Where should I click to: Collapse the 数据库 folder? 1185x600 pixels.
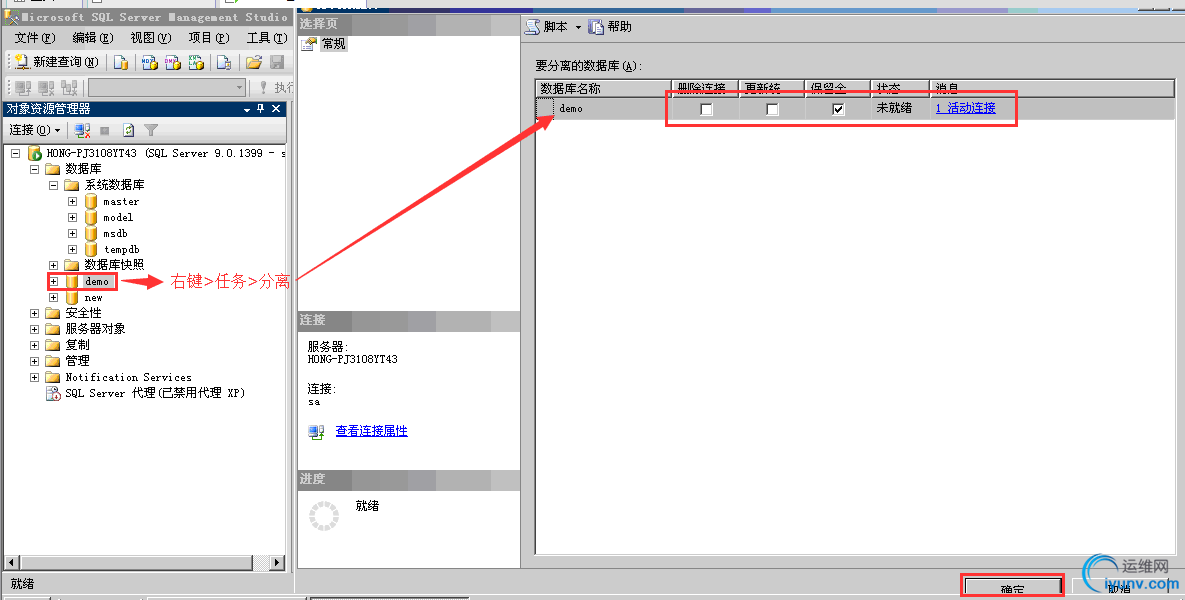34,169
